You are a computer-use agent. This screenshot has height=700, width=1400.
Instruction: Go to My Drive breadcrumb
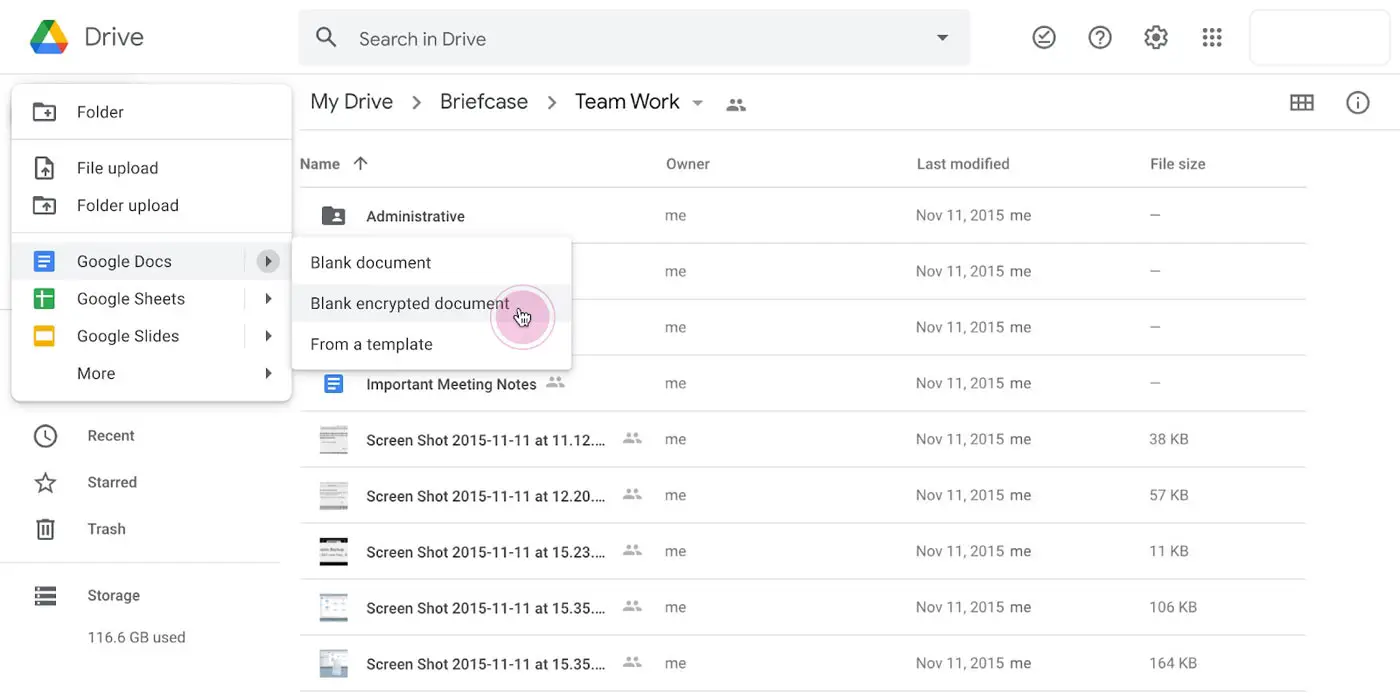coord(351,102)
